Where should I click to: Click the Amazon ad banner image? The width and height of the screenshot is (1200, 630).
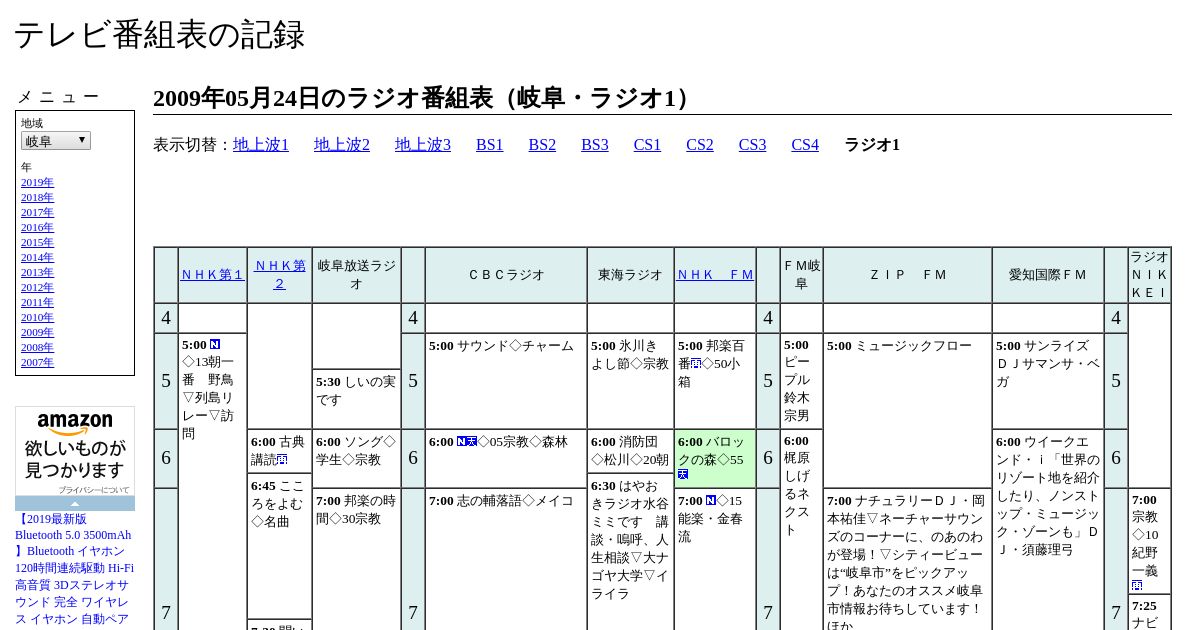[75, 452]
